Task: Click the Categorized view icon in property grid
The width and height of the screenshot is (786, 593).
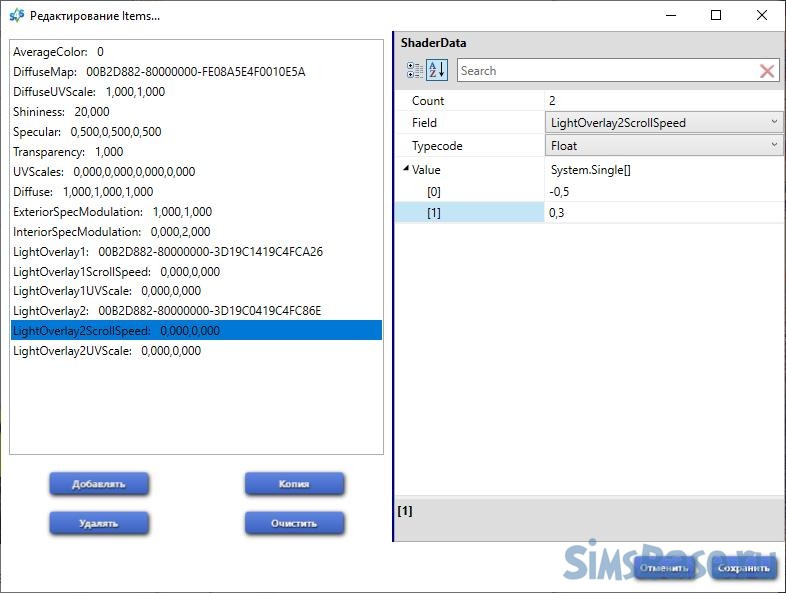Action: tap(414, 71)
